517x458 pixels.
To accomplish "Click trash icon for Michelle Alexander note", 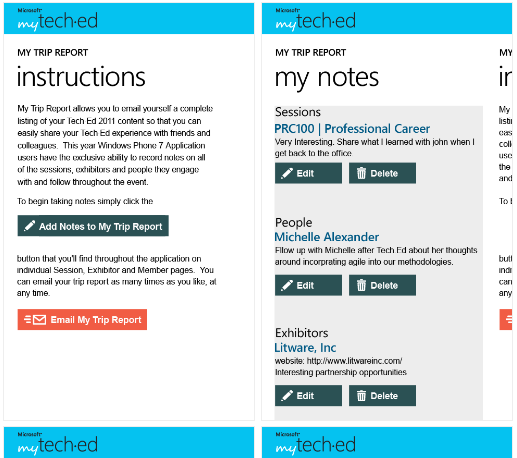I will [x=361, y=285].
